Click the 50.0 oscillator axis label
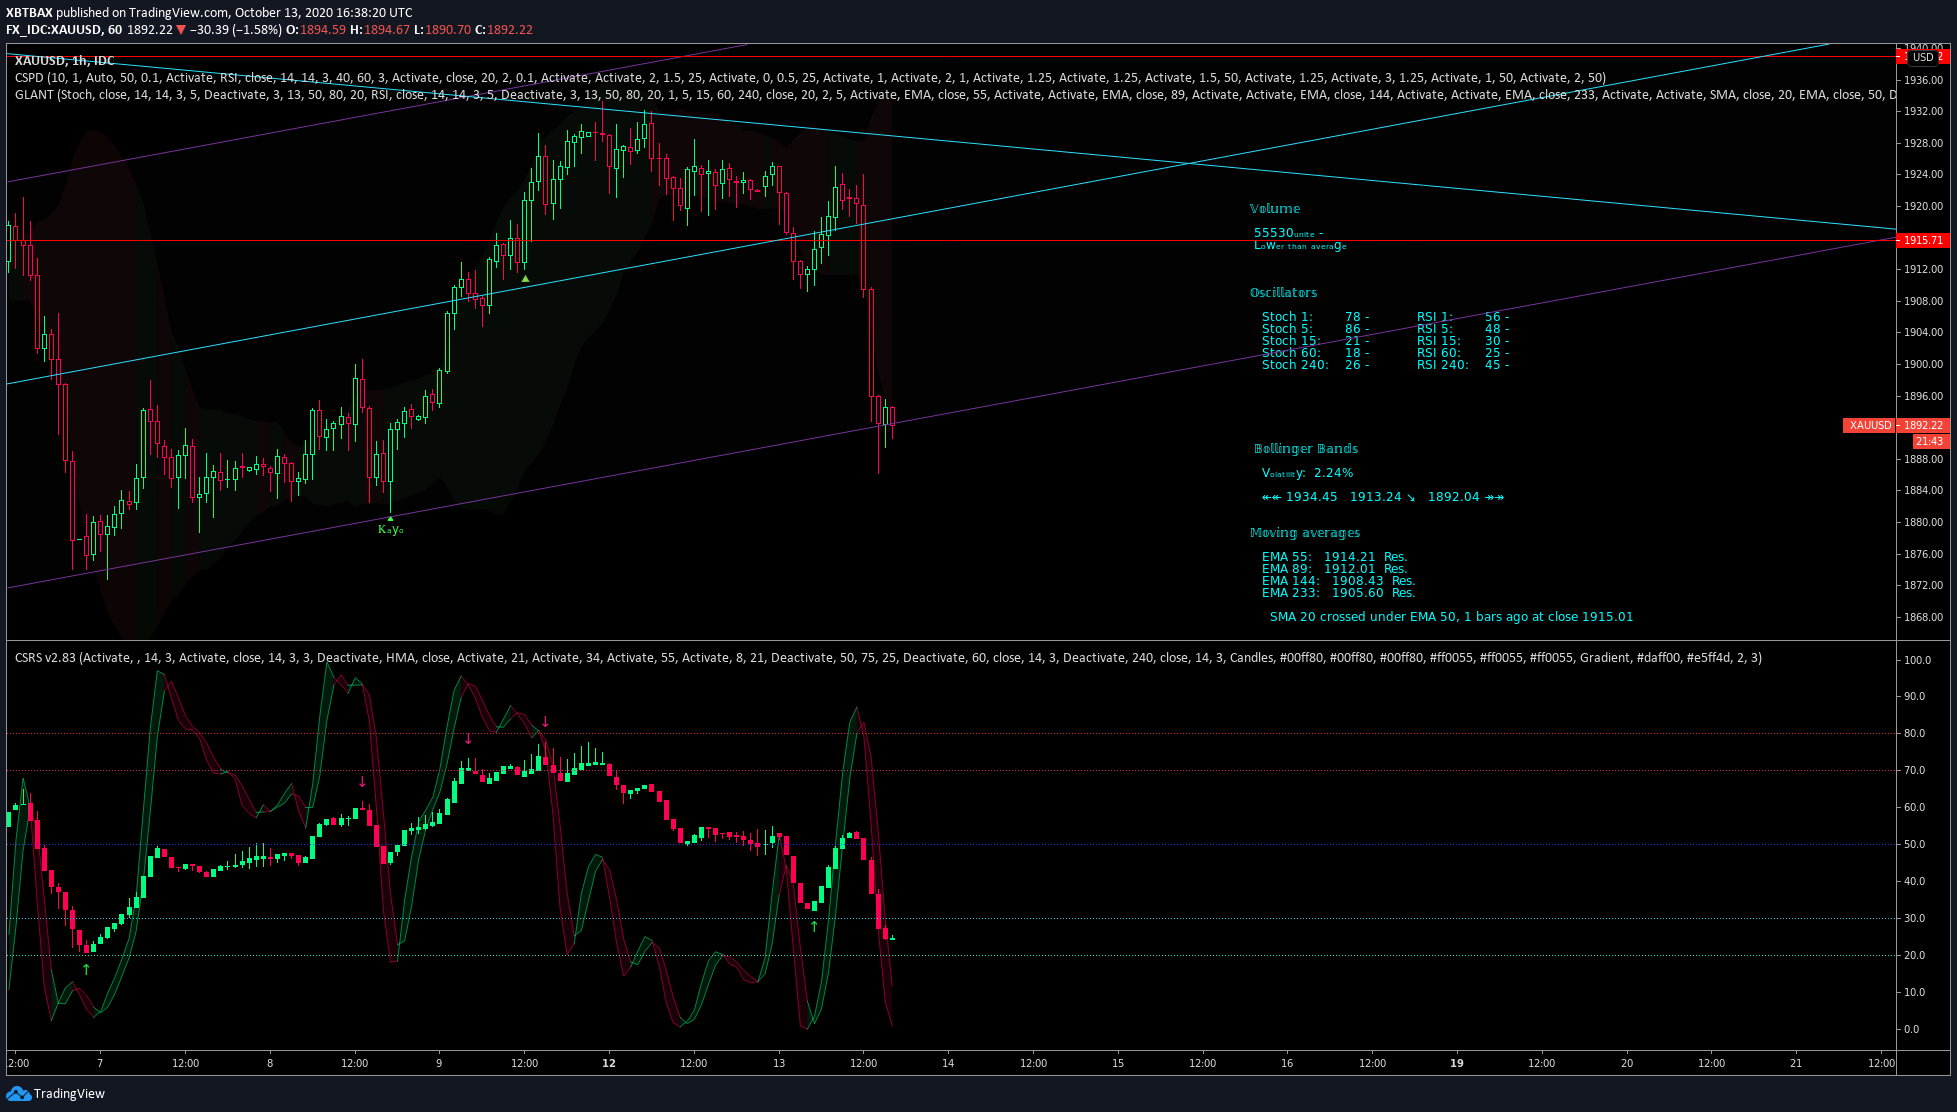 (x=1914, y=844)
